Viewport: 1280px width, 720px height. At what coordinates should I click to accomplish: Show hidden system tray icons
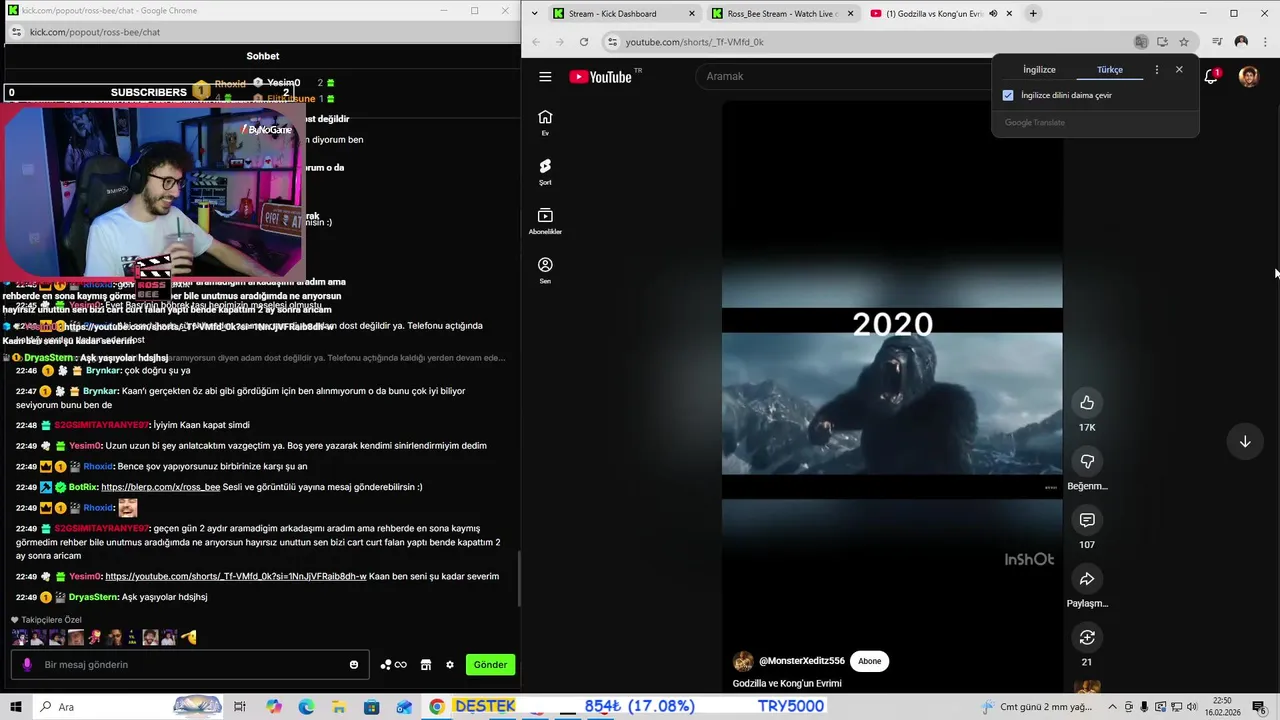point(1112,707)
